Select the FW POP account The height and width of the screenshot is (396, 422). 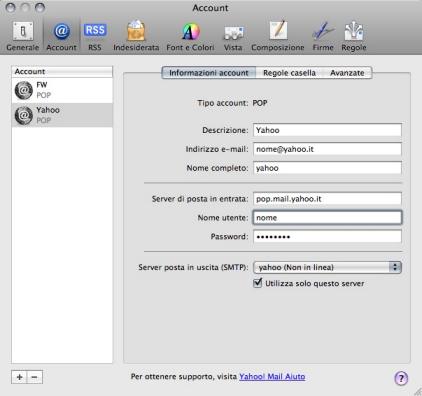tap(62, 90)
